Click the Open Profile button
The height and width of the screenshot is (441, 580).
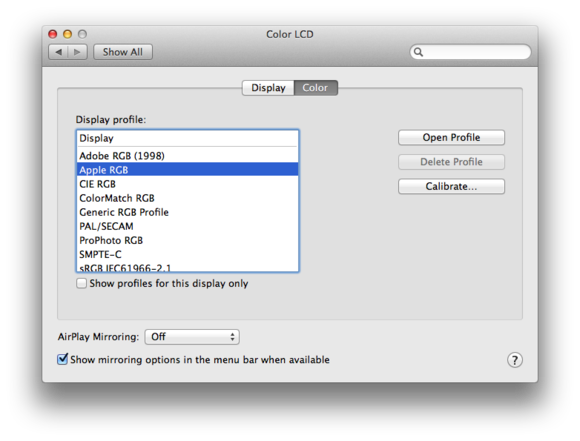click(451, 138)
